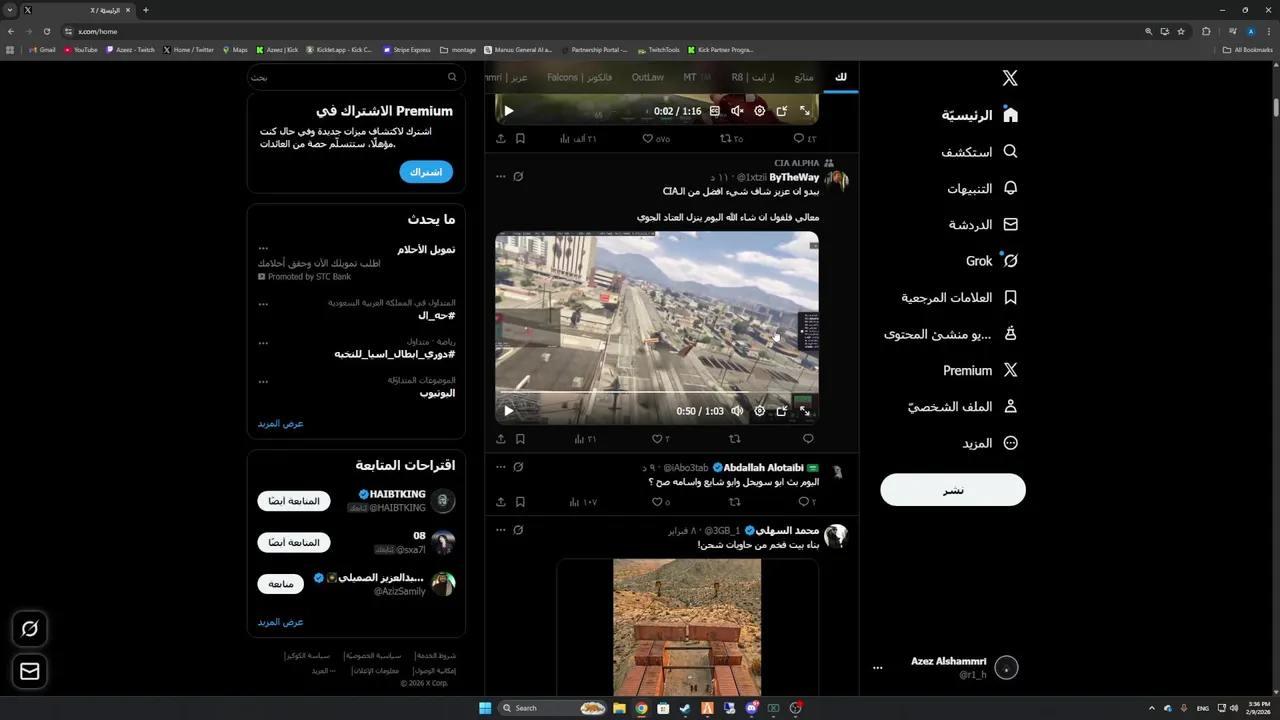
Task: Open Chat (الدردشة) from sidebar
Action: point(983,225)
